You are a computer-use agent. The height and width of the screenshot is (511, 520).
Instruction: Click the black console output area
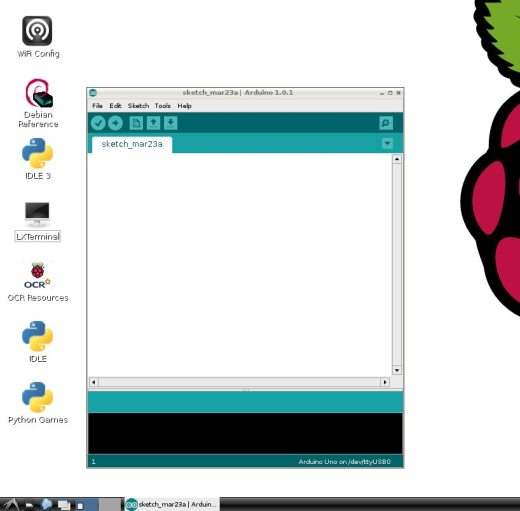(x=245, y=433)
